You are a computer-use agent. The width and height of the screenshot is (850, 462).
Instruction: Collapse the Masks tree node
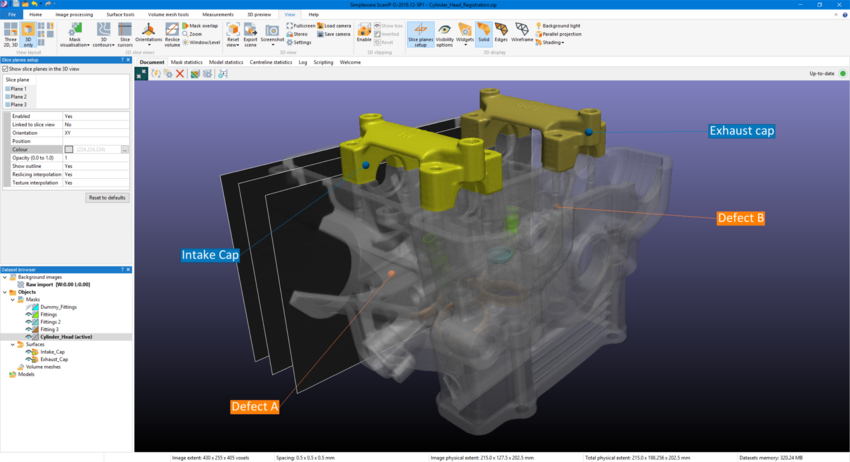[x=13, y=299]
